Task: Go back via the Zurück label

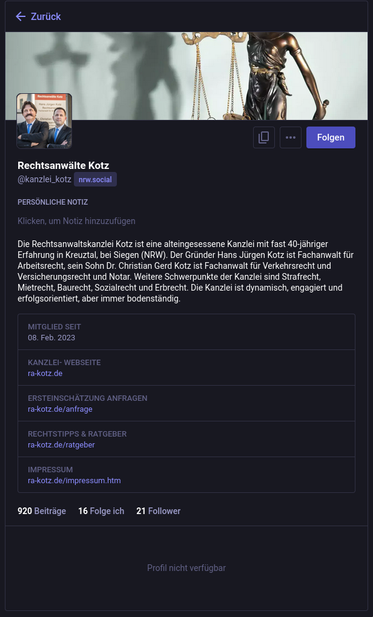Action: [x=46, y=17]
